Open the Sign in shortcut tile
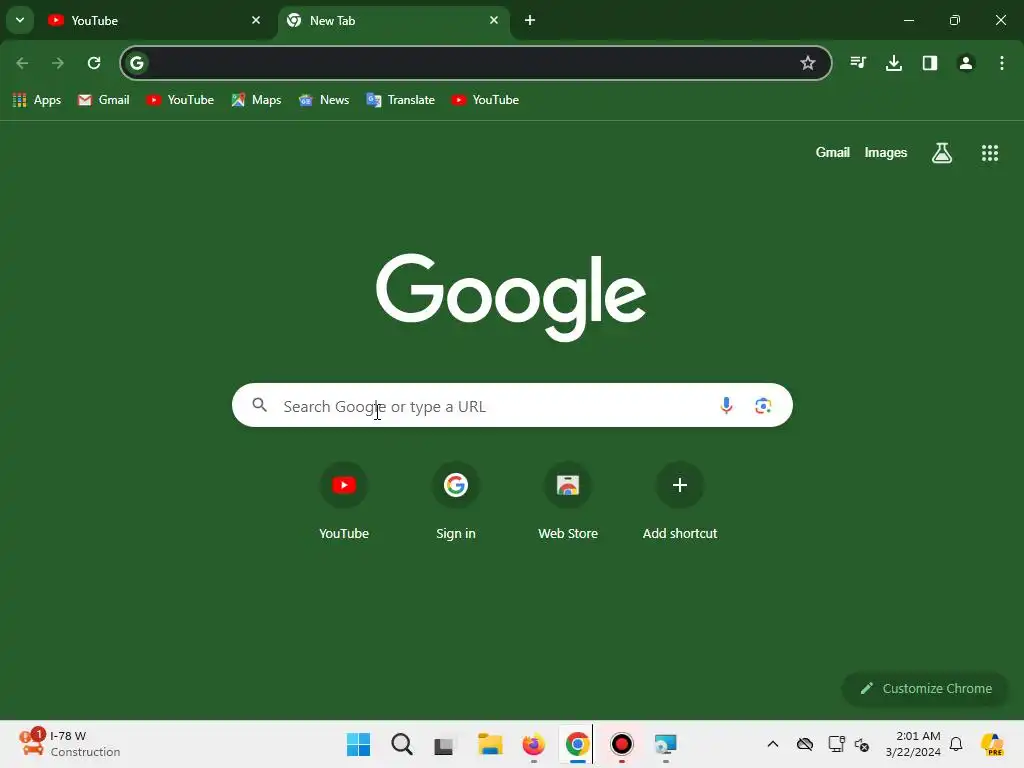The height and width of the screenshot is (768, 1024). coord(456,501)
